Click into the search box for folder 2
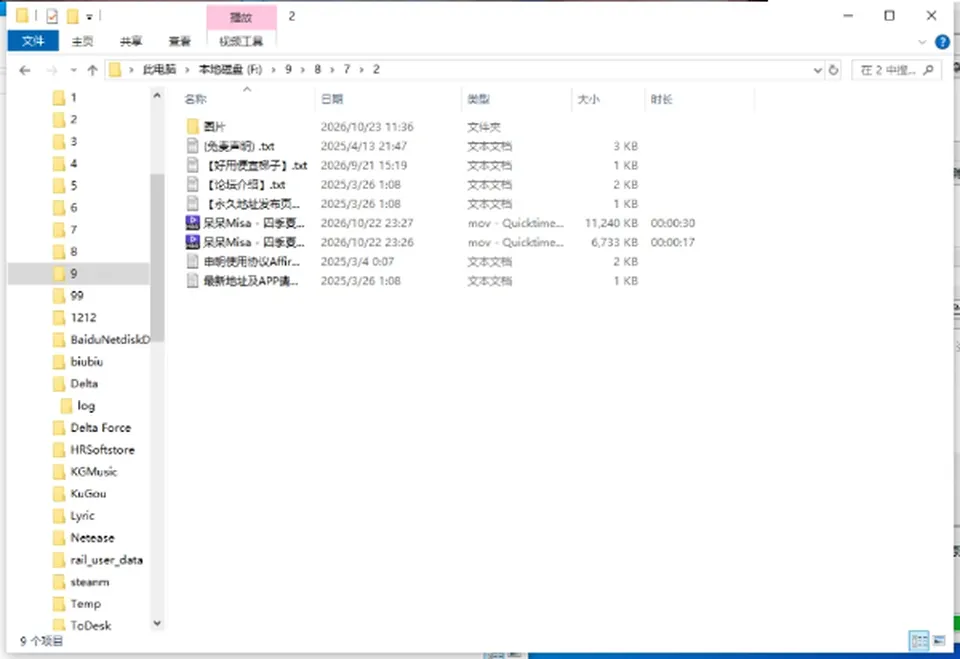 point(896,70)
